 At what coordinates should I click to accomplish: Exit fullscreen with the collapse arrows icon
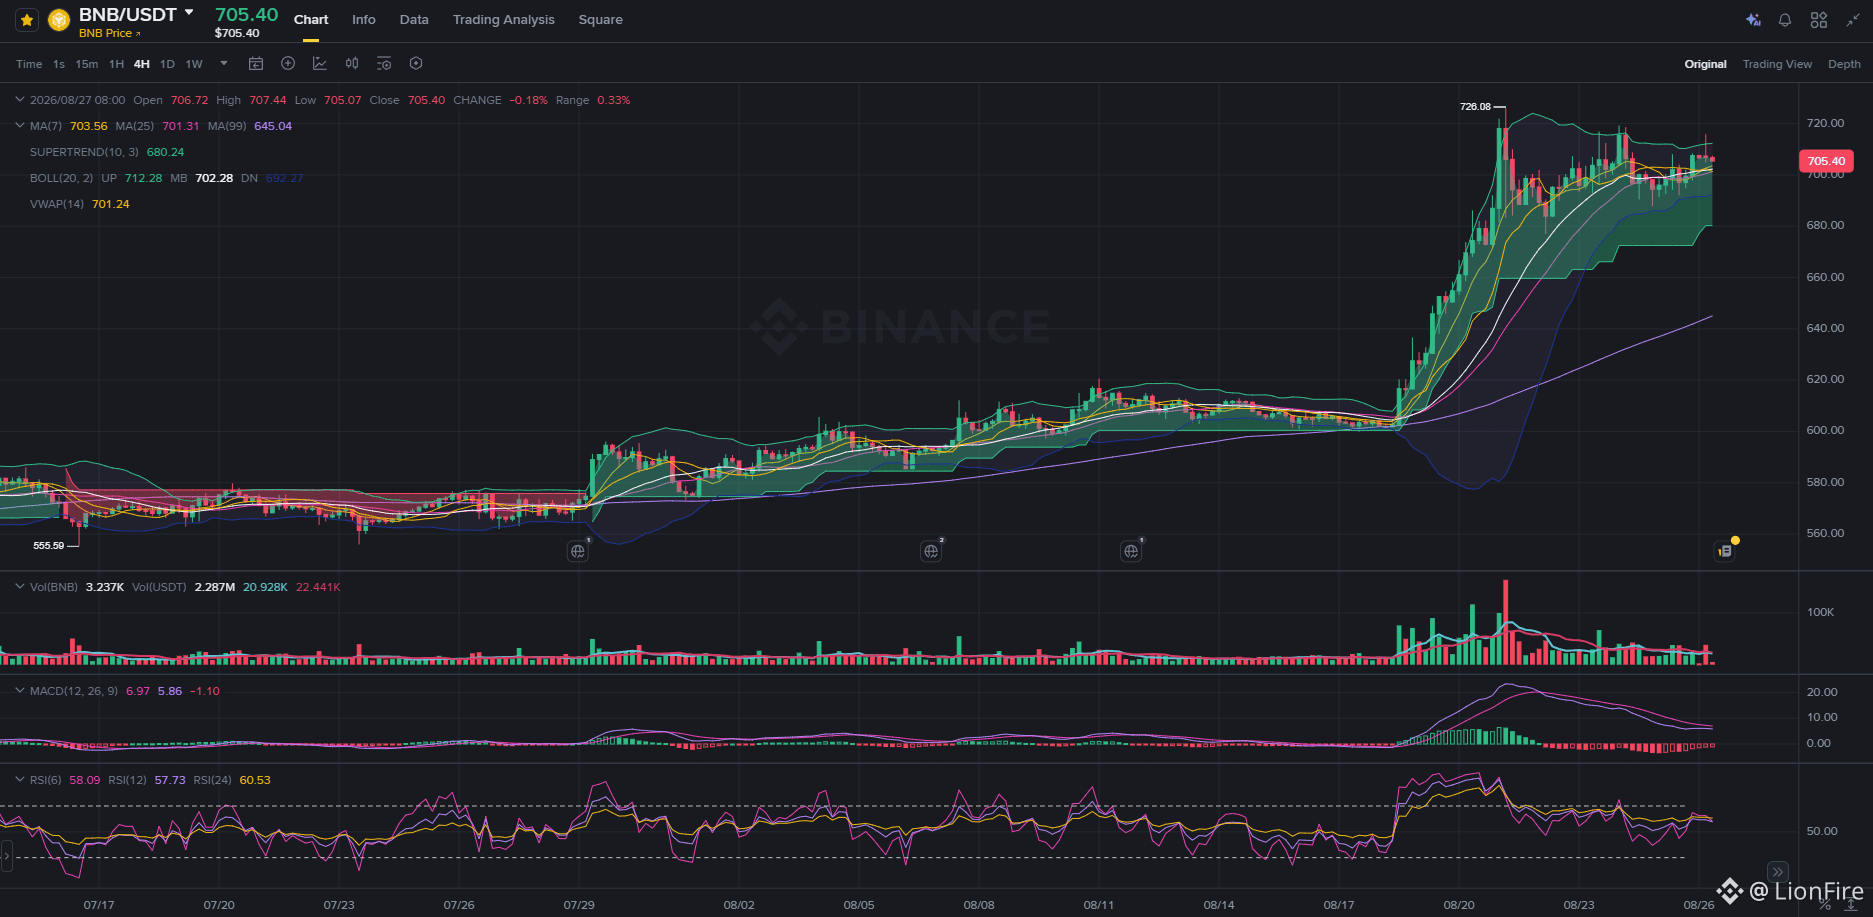(1853, 20)
